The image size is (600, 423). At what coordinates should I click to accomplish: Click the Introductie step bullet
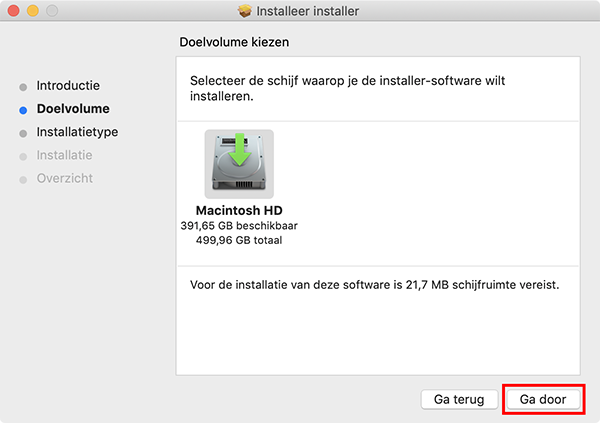pos(23,86)
